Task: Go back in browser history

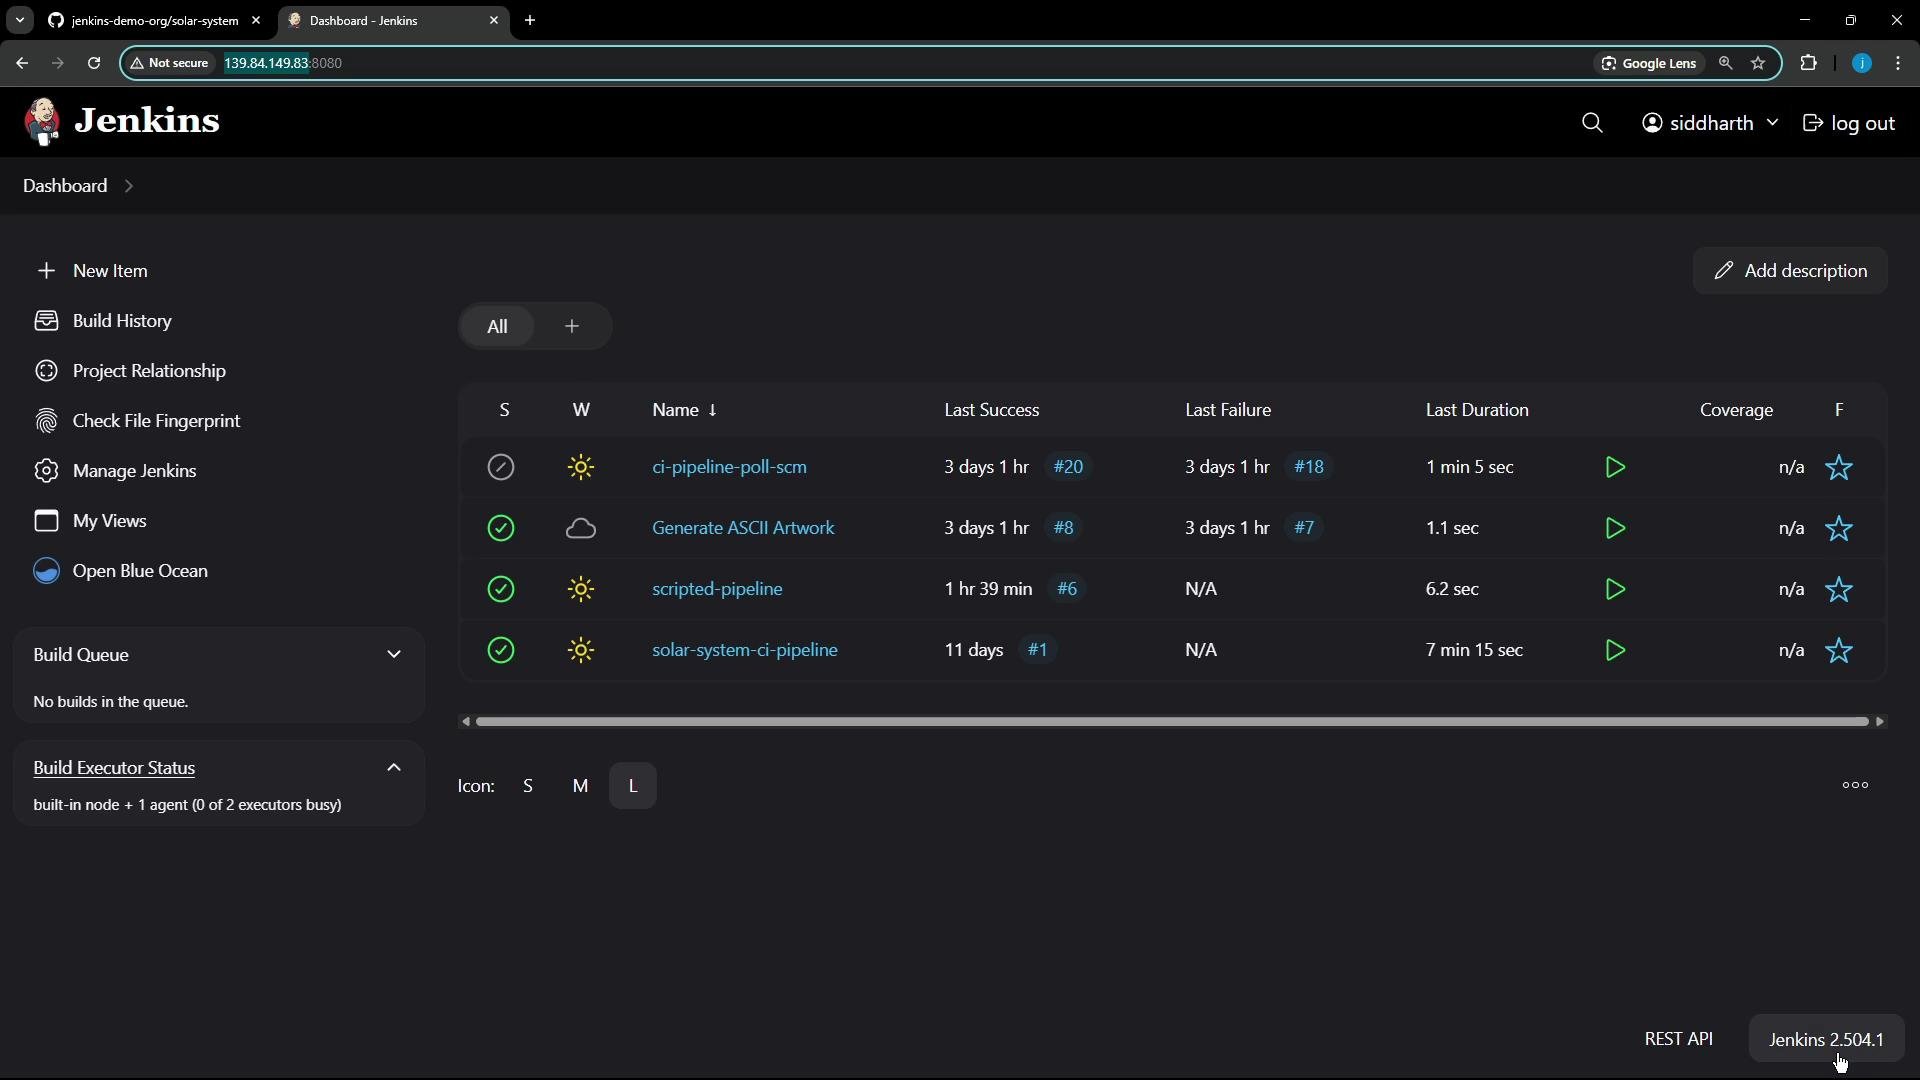Action: pos(22,63)
